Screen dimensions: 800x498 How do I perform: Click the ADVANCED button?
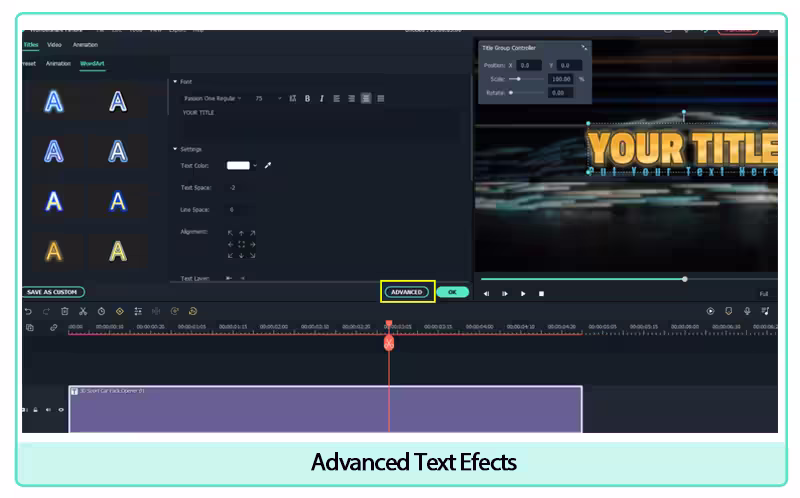pos(407,292)
